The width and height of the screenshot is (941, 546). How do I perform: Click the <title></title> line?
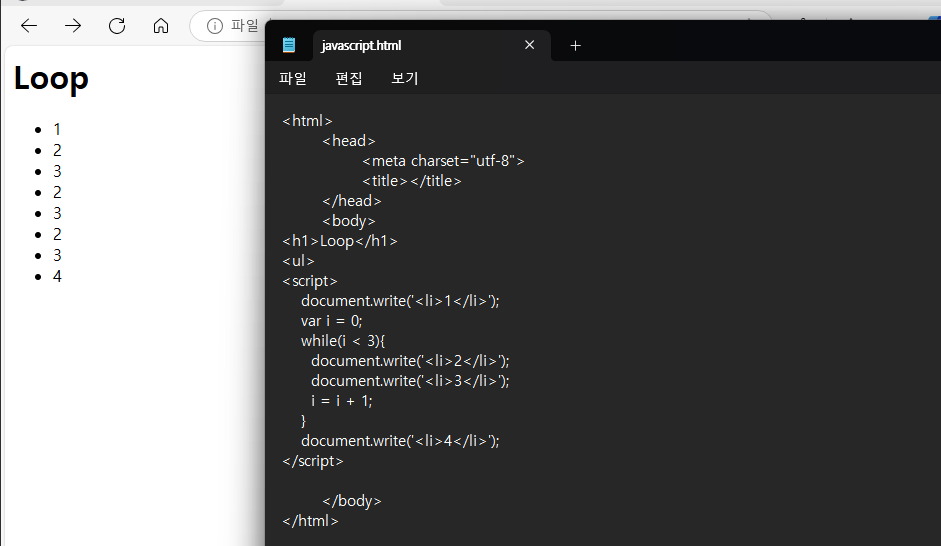[412, 181]
